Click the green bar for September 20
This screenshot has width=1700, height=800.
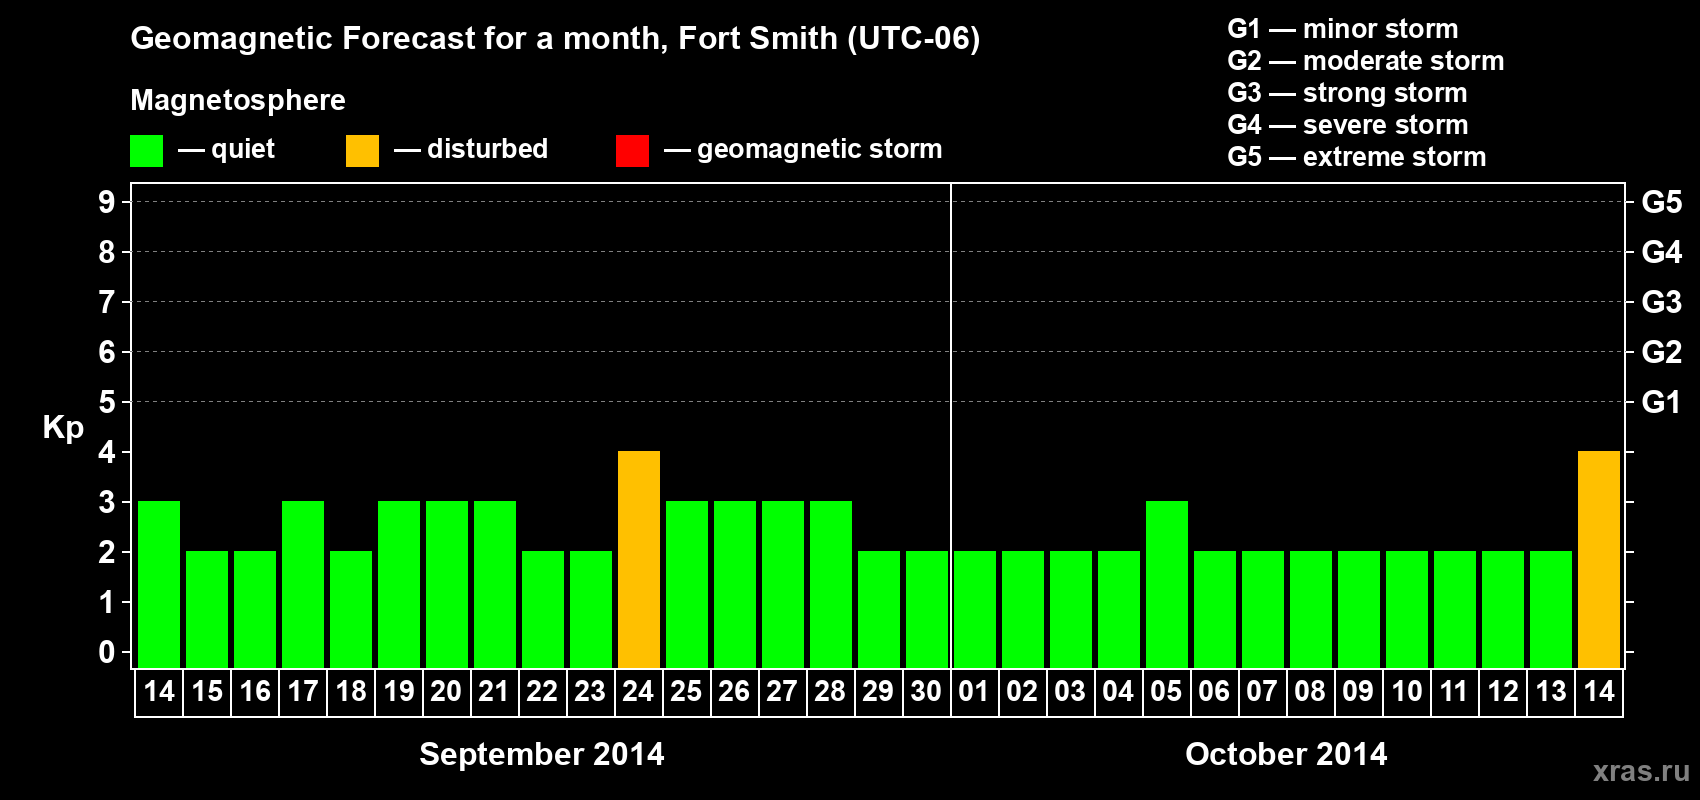[x=447, y=585]
